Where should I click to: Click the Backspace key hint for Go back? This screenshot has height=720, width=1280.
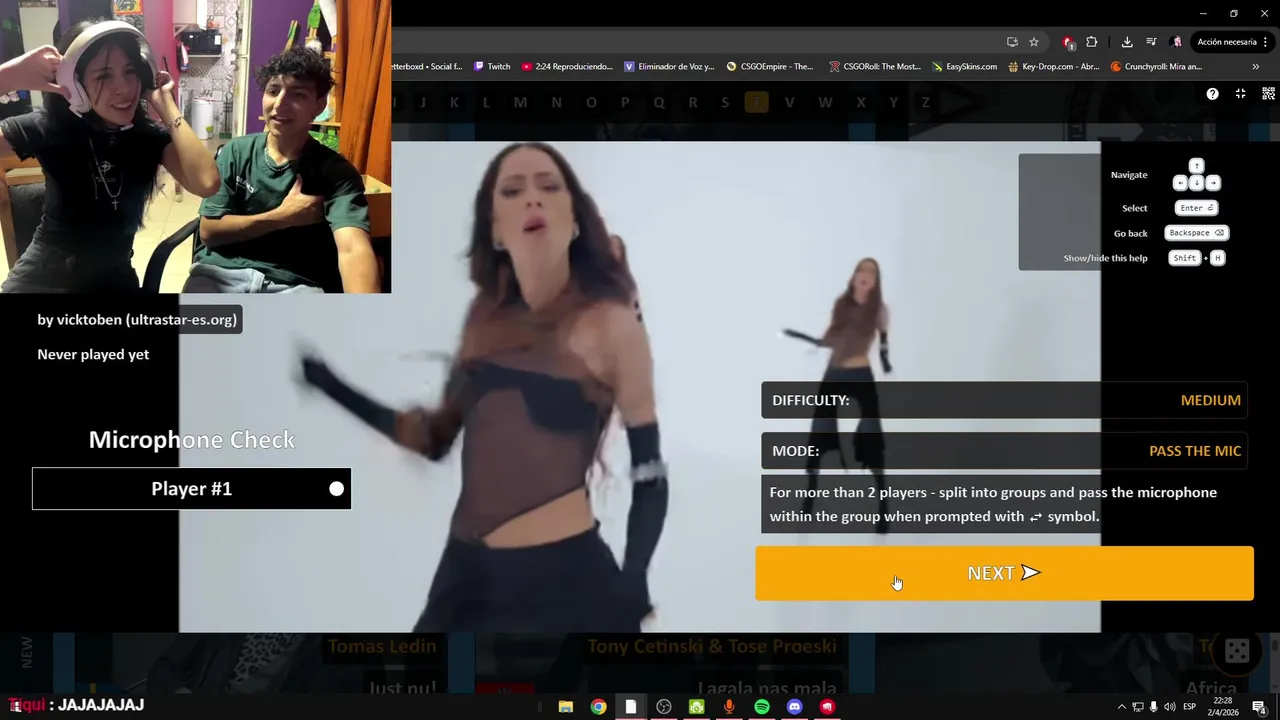pos(1196,233)
